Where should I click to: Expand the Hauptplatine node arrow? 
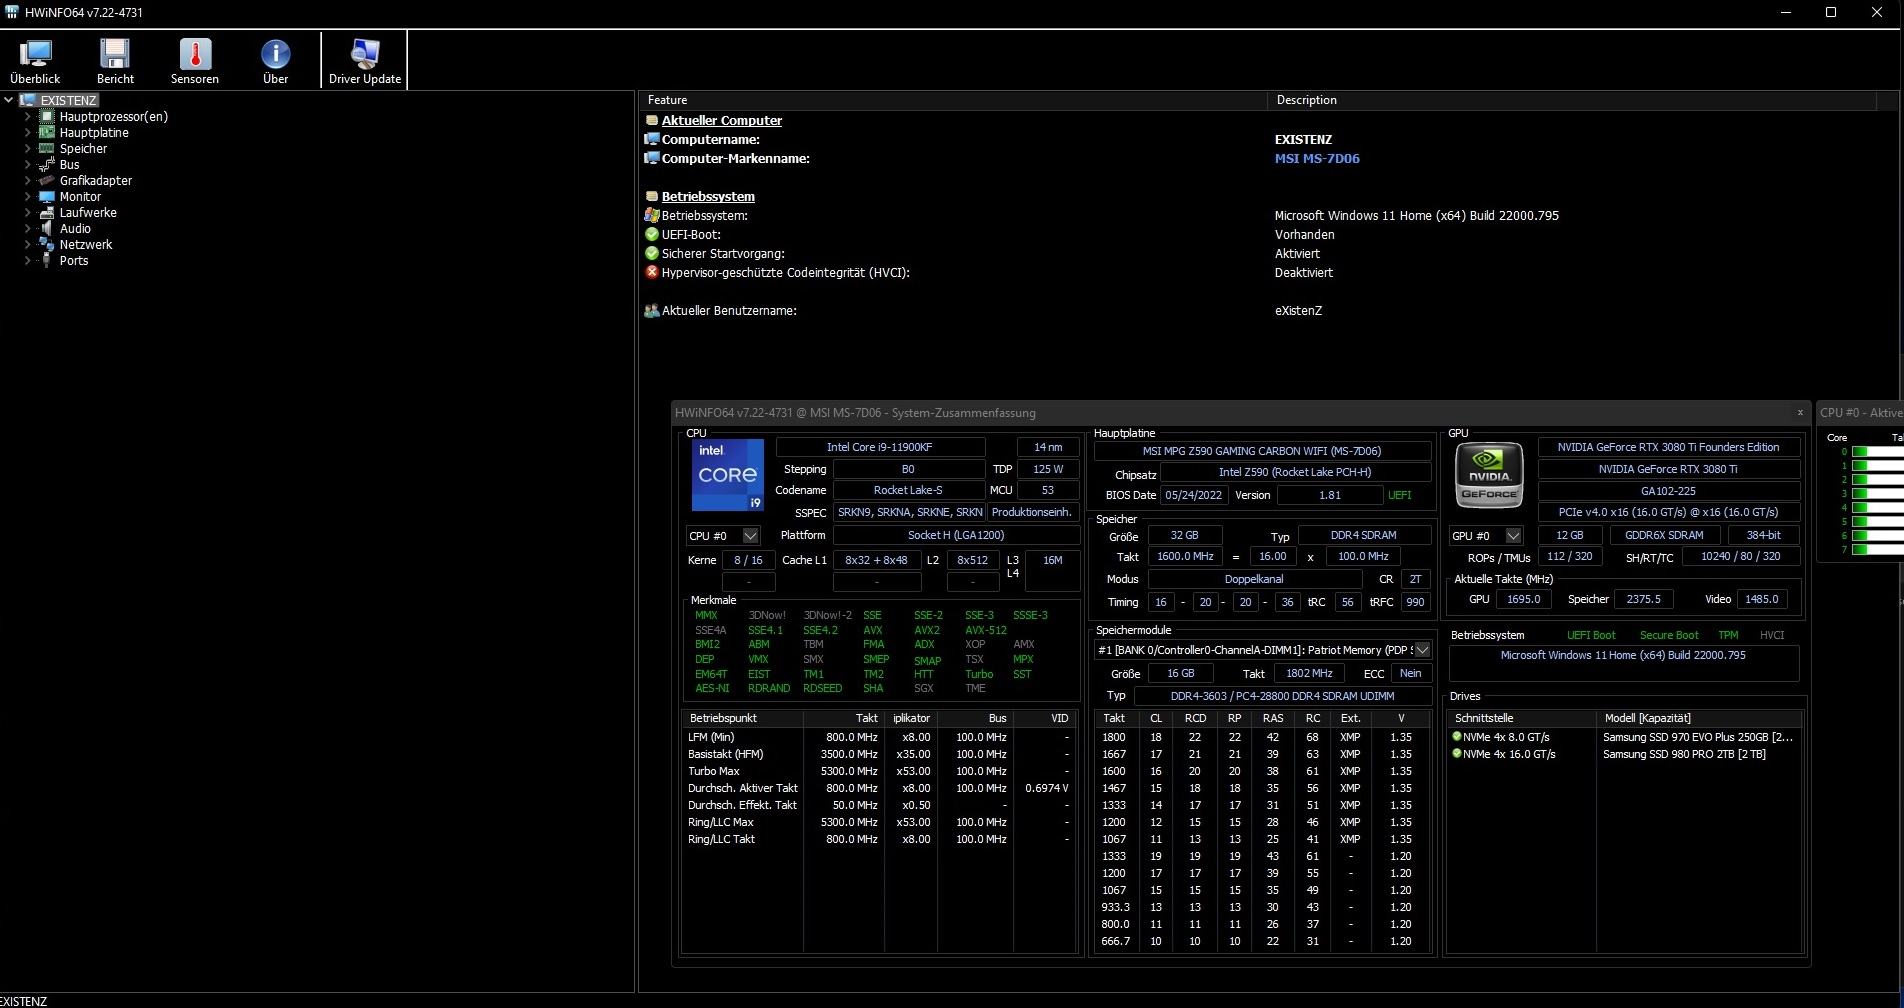pos(27,133)
